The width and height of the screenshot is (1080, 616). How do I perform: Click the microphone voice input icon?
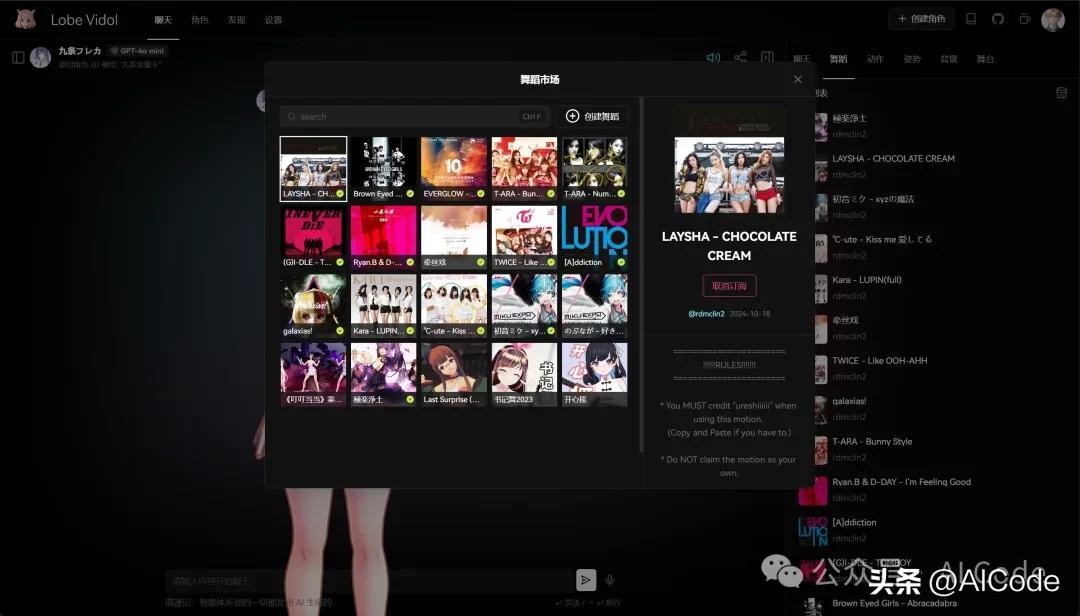[x=610, y=580]
